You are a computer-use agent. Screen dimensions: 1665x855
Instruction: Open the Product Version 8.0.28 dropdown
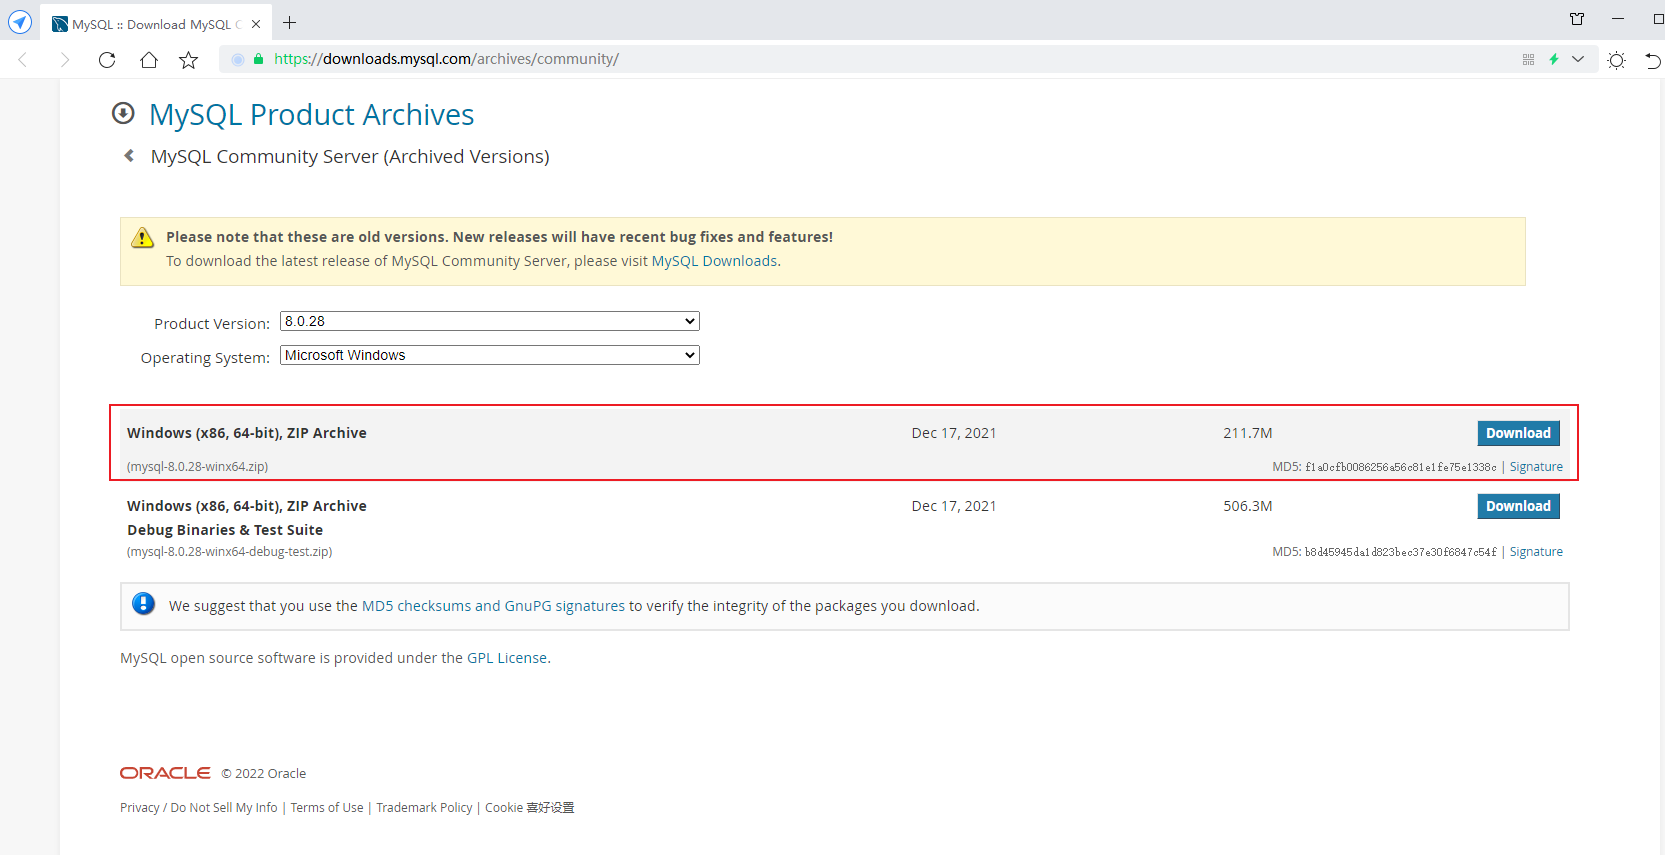[490, 321]
